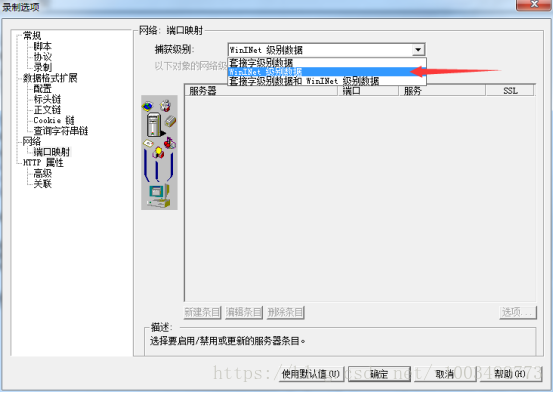Select the highlighted WinINet 级别数据 option
The height and width of the screenshot is (393, 554).
[x=327, y=72]
